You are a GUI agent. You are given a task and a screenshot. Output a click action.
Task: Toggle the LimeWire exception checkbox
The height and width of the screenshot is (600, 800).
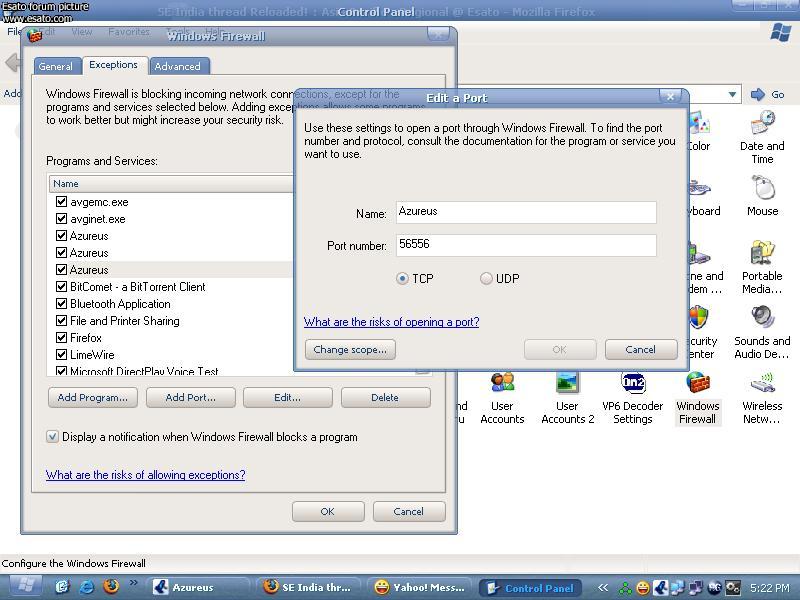click(x=61, y=355)
